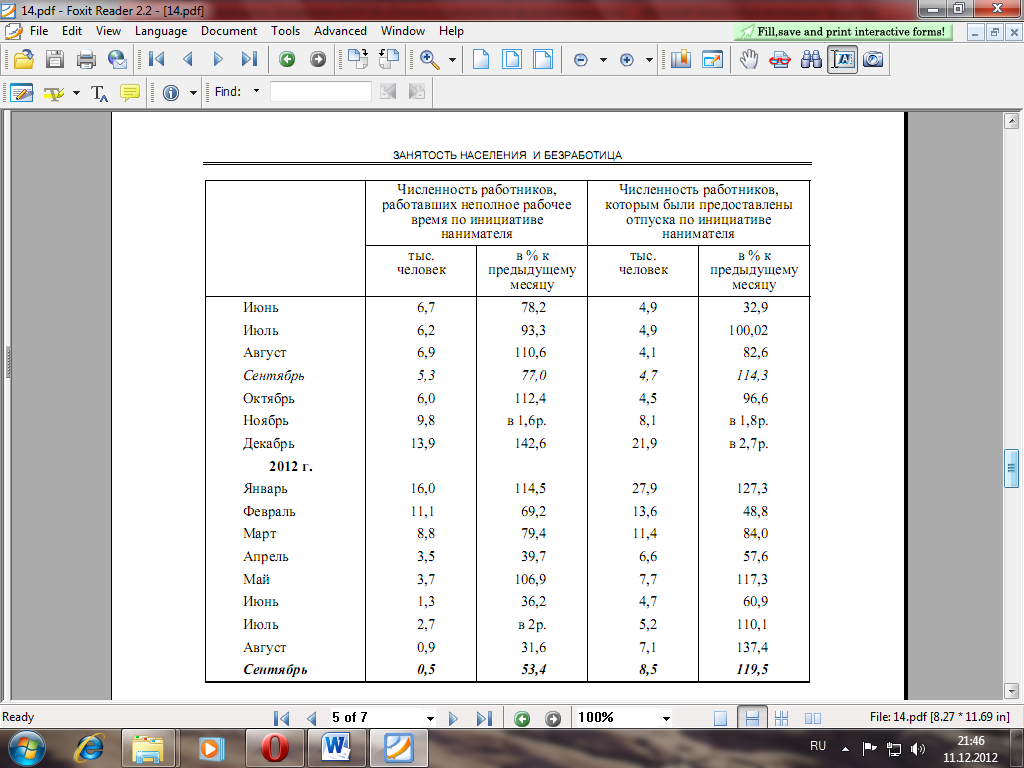
Task: Select the Typewriter notepad tool
Action: point(21,93)
